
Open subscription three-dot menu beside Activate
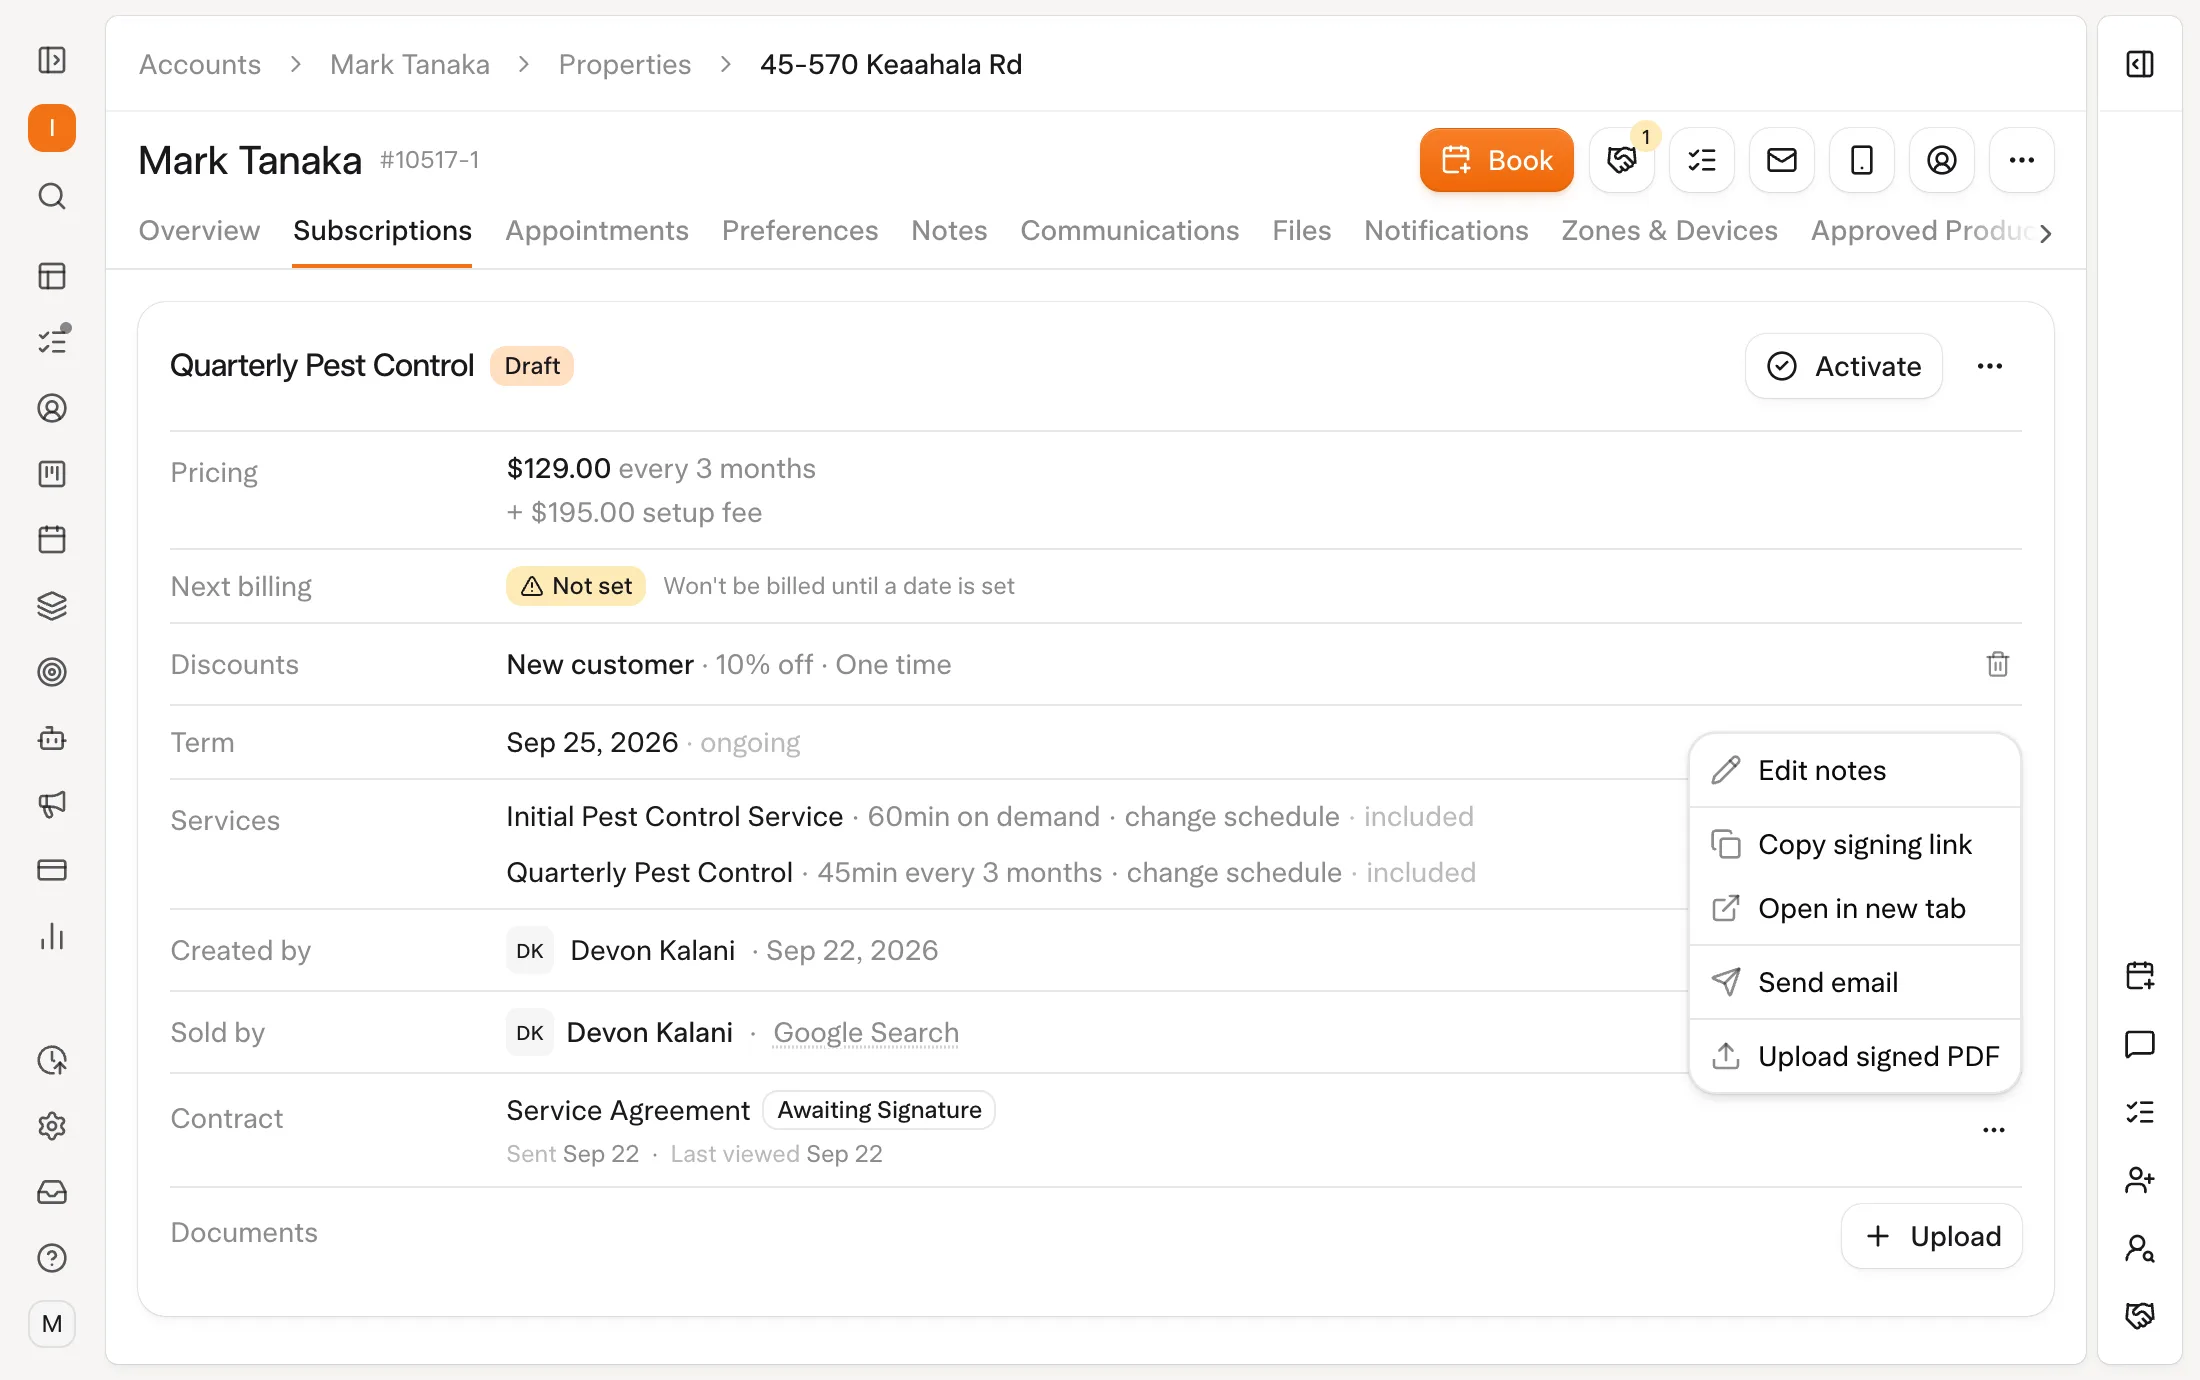tap(1990, 366)
